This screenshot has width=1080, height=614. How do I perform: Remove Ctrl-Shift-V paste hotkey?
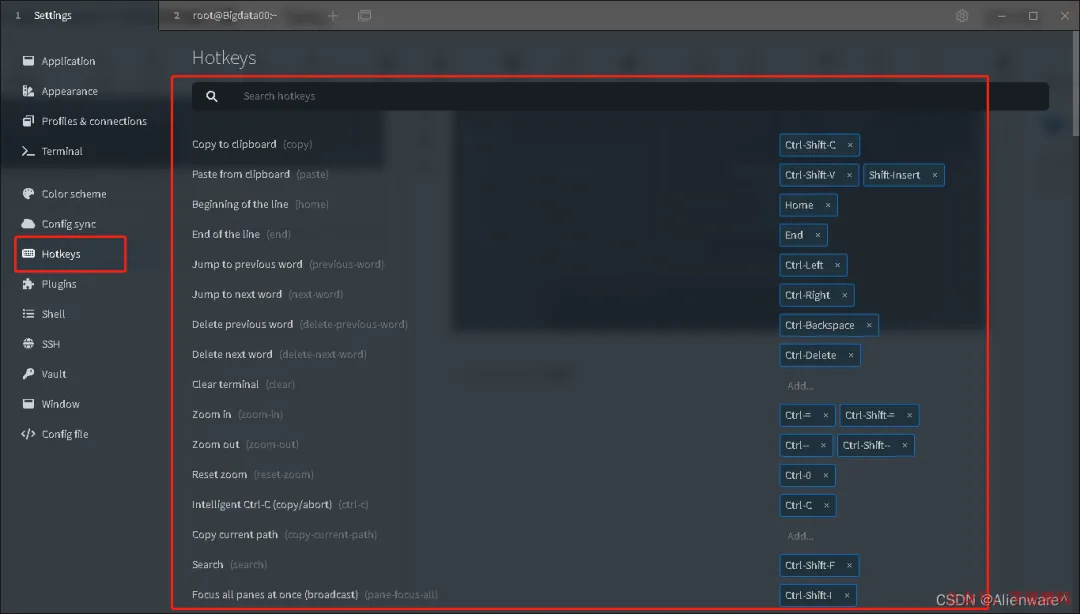(849, 175)
